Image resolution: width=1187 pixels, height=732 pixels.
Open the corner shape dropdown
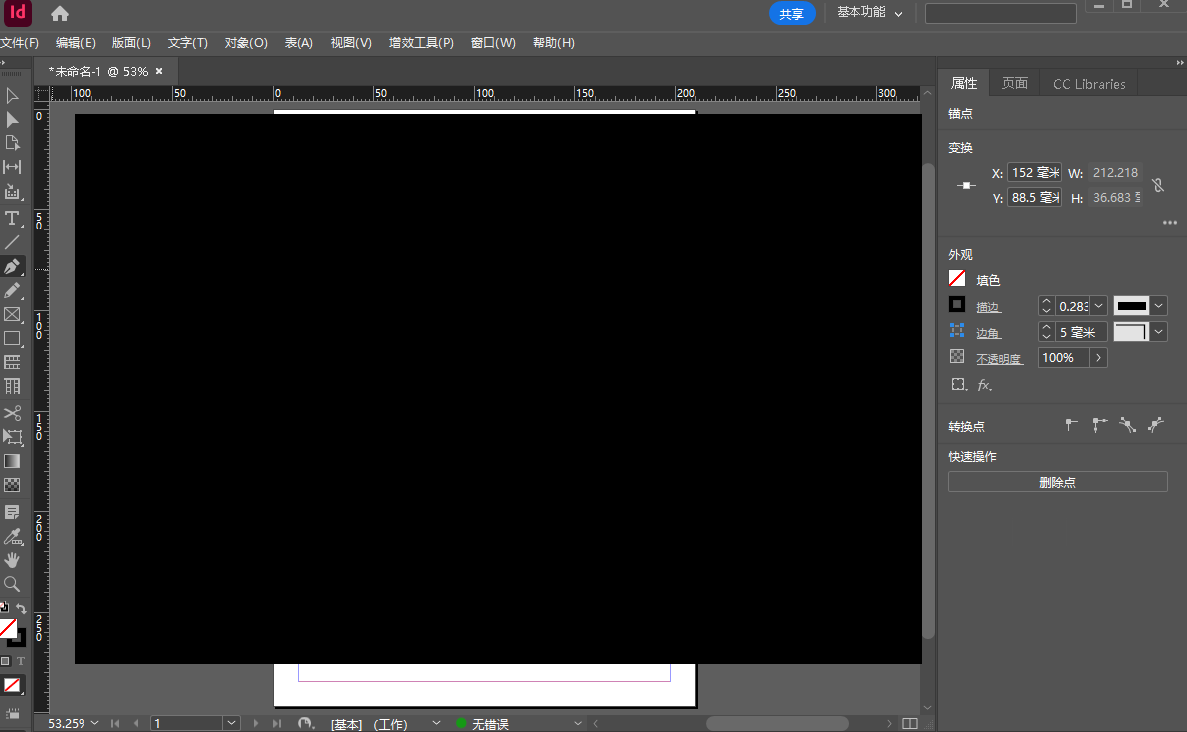pos(1158,332)
